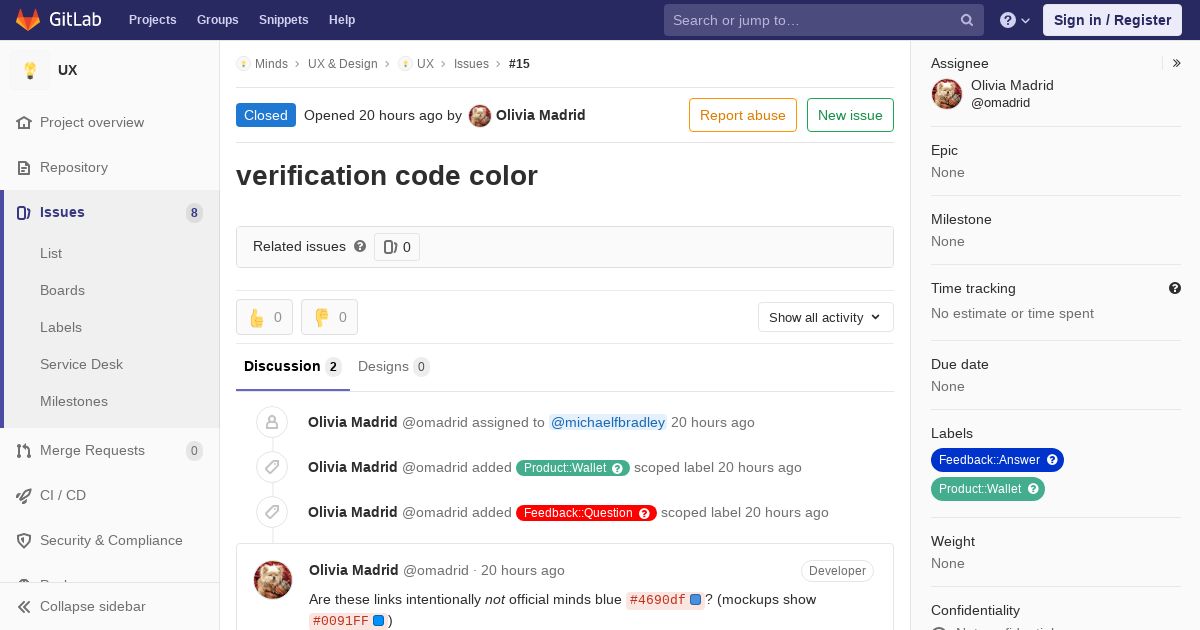Open Merge Requests from sidebar
Viewport: 1200px width, 630px height.
[x=92, y=450]
